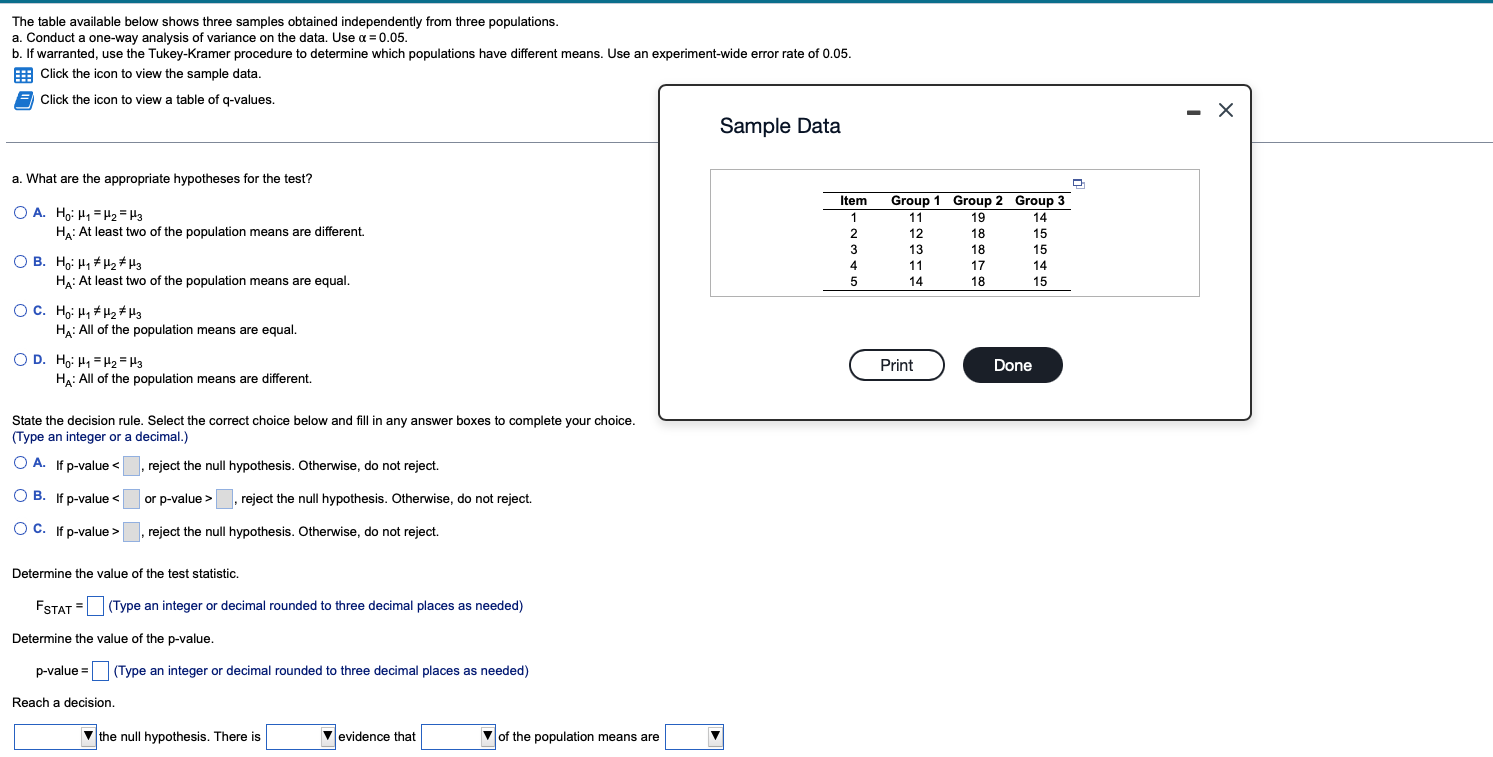Viewport: 1493px width, 757px height.
Task: Click the p-value box in decision rule choice A
Action: 130,465
